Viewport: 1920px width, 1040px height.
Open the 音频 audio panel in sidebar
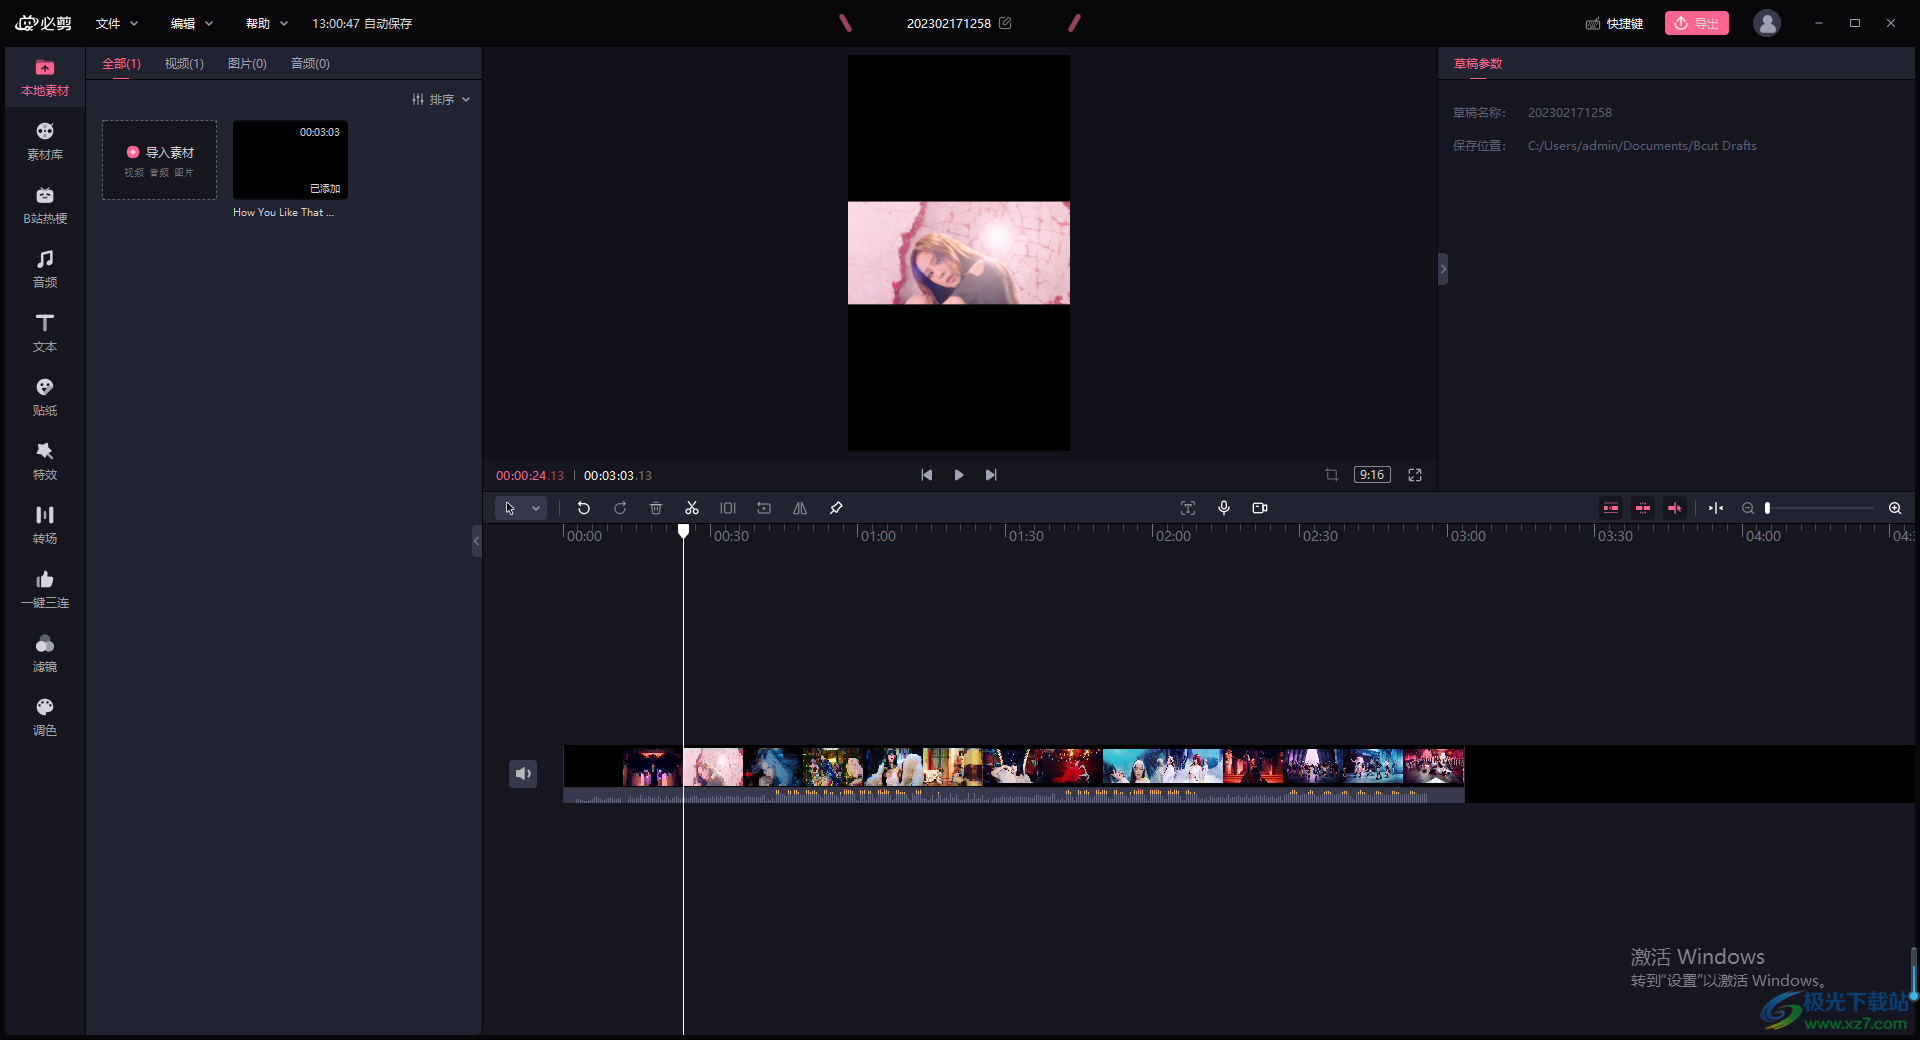45,270
